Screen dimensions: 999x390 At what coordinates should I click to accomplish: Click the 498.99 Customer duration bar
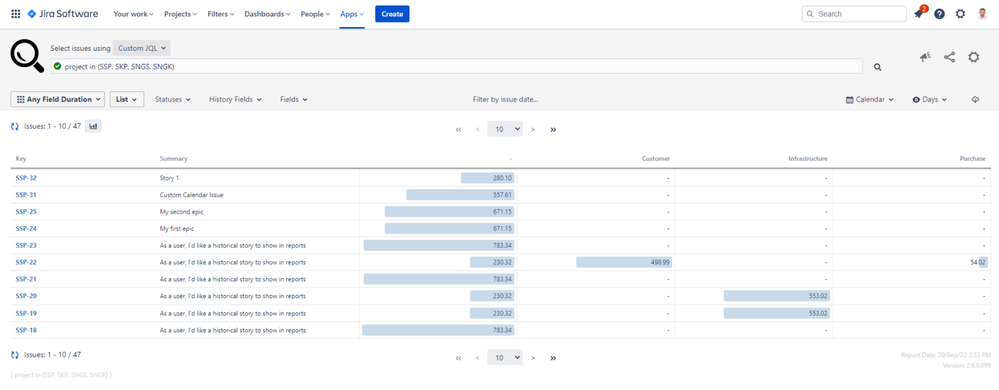[625, 262]
